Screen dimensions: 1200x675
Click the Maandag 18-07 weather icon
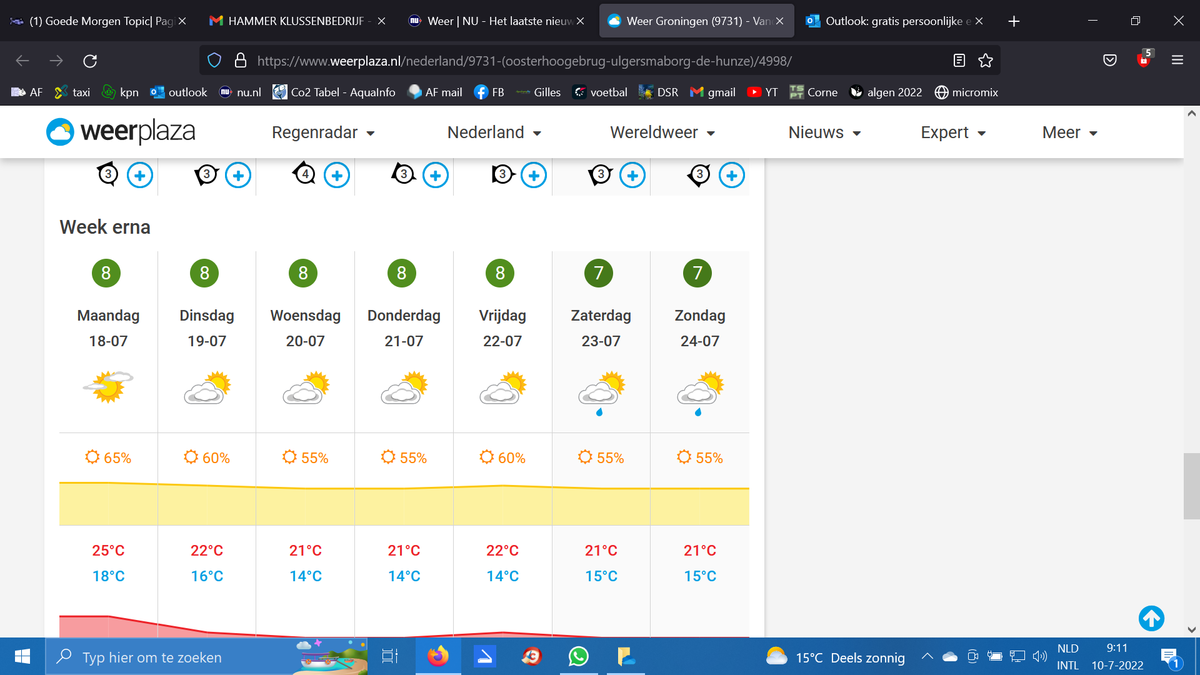pos(108,387)
